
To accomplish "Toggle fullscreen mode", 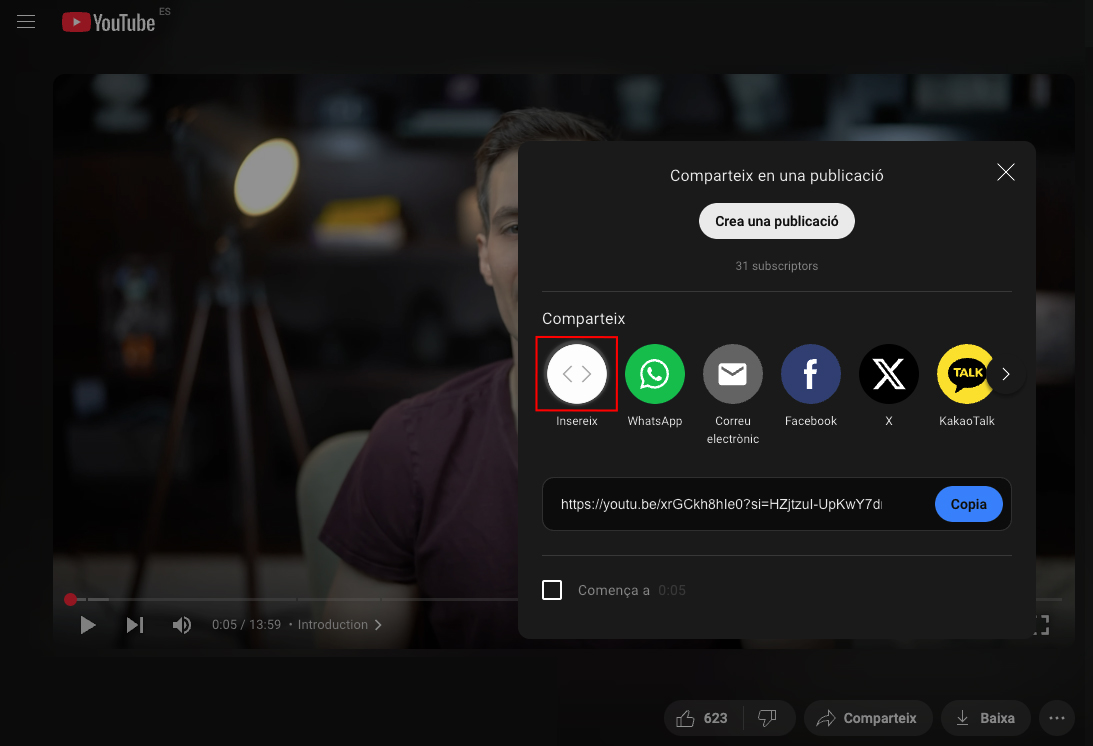I will click(x=1041, y=625).
